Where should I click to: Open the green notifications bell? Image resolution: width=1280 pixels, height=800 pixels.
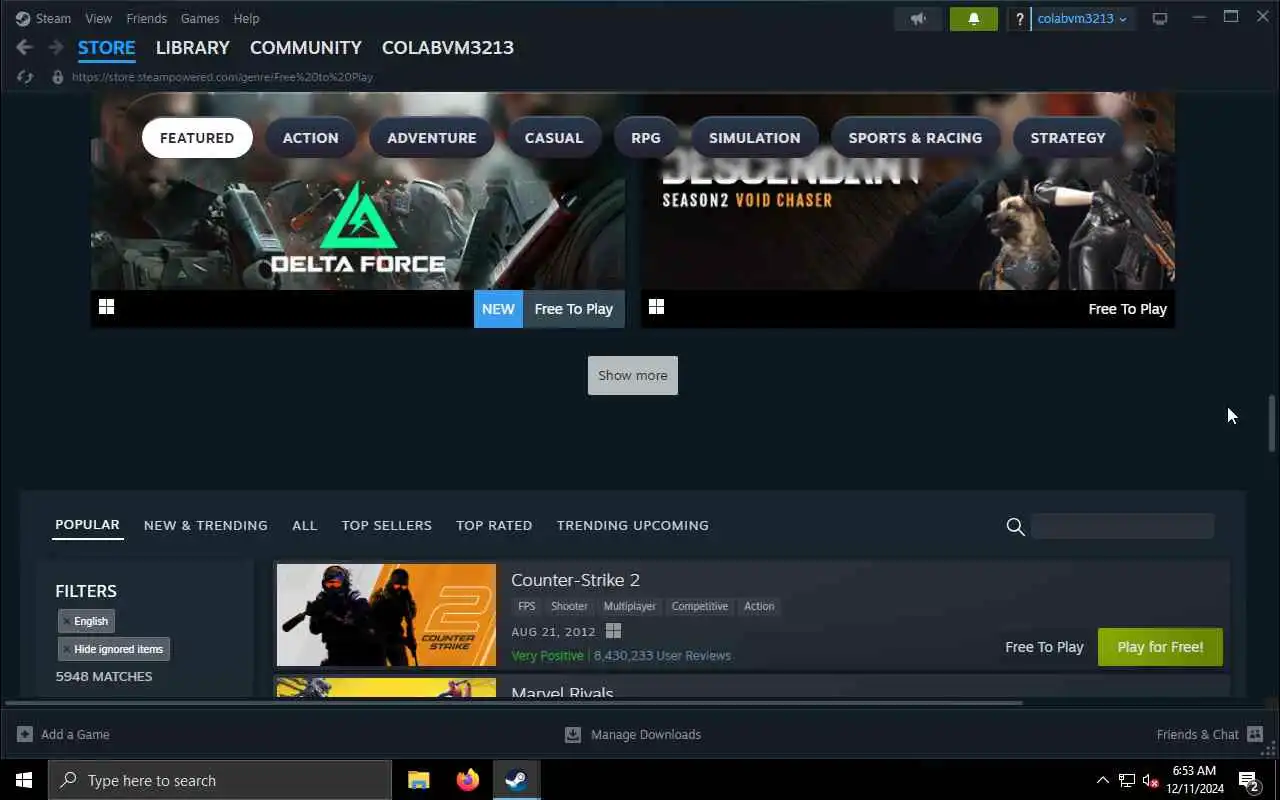coord(973,19)
